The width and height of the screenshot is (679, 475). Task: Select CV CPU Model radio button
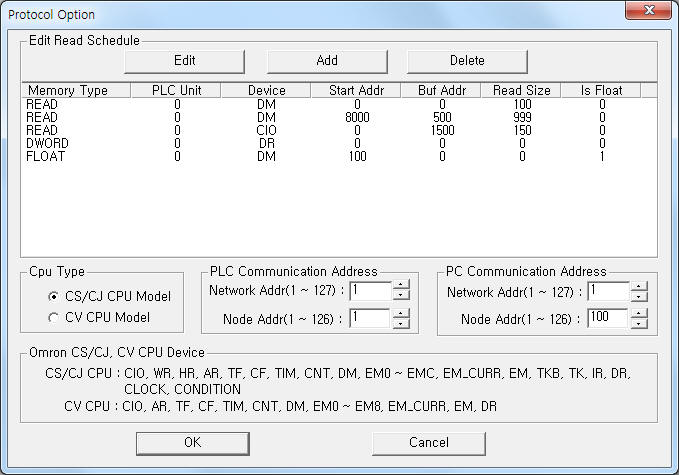(x=53, y=318)
